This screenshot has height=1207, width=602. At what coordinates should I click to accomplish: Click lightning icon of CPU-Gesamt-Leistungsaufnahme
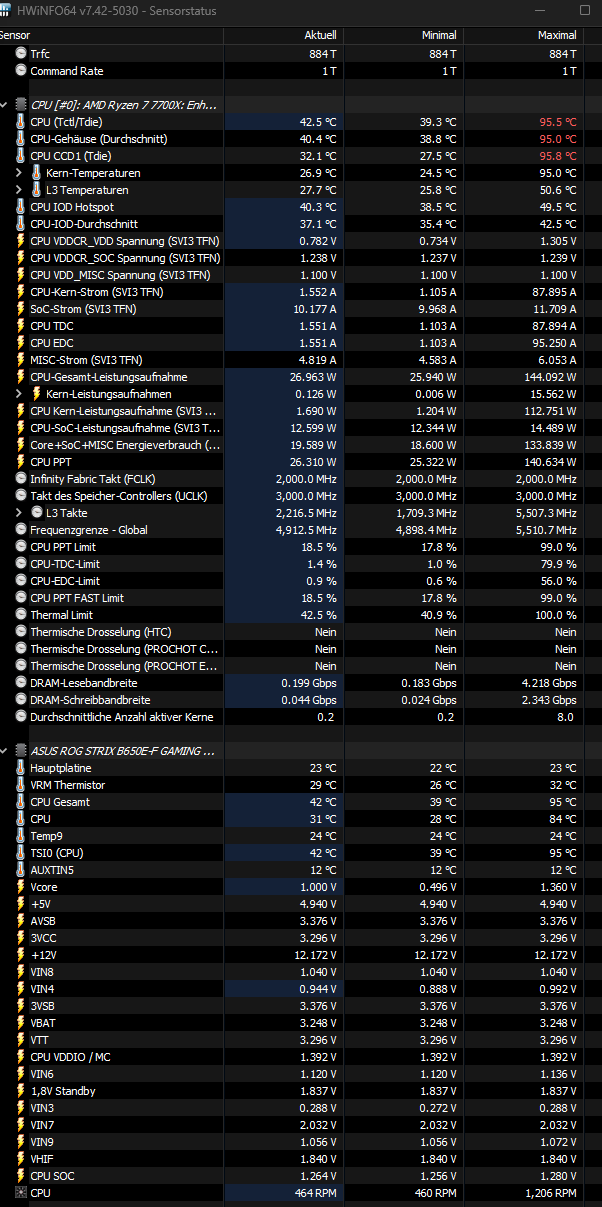[21, 377]
